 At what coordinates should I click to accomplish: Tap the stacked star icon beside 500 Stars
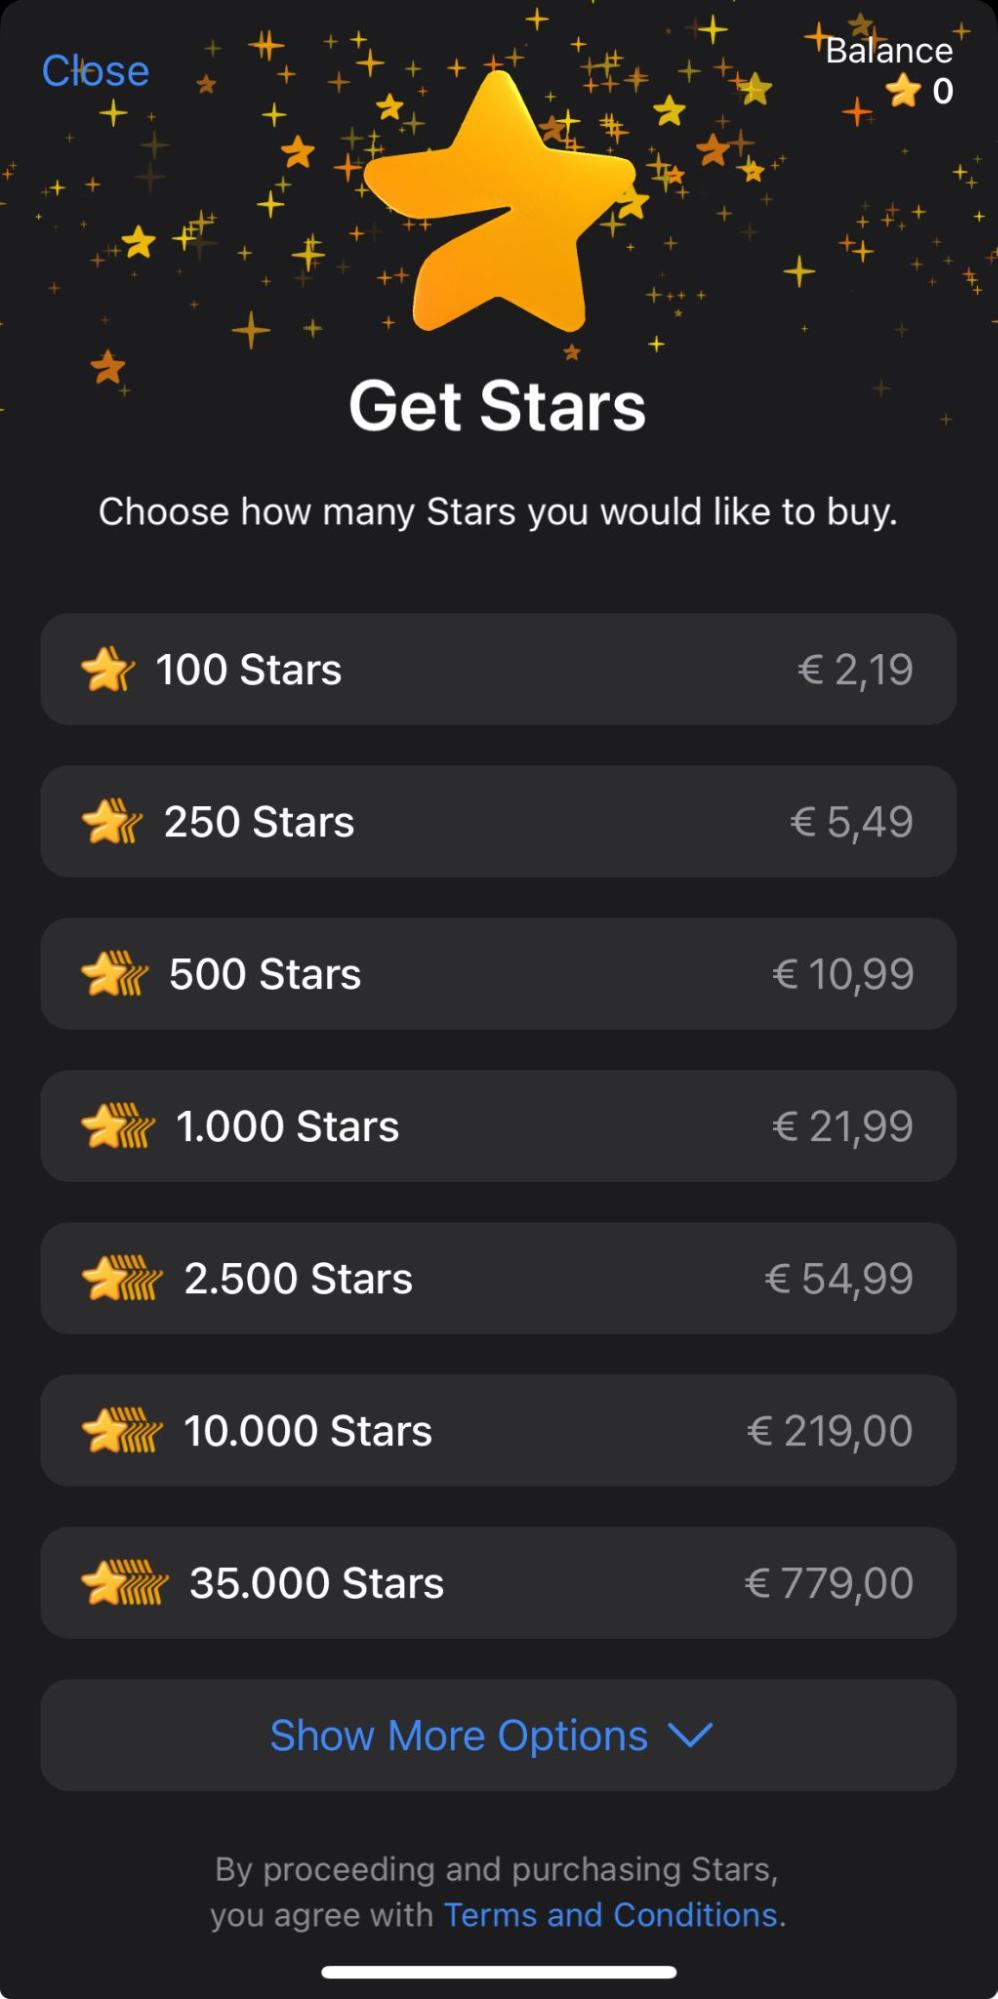[114, 974]
